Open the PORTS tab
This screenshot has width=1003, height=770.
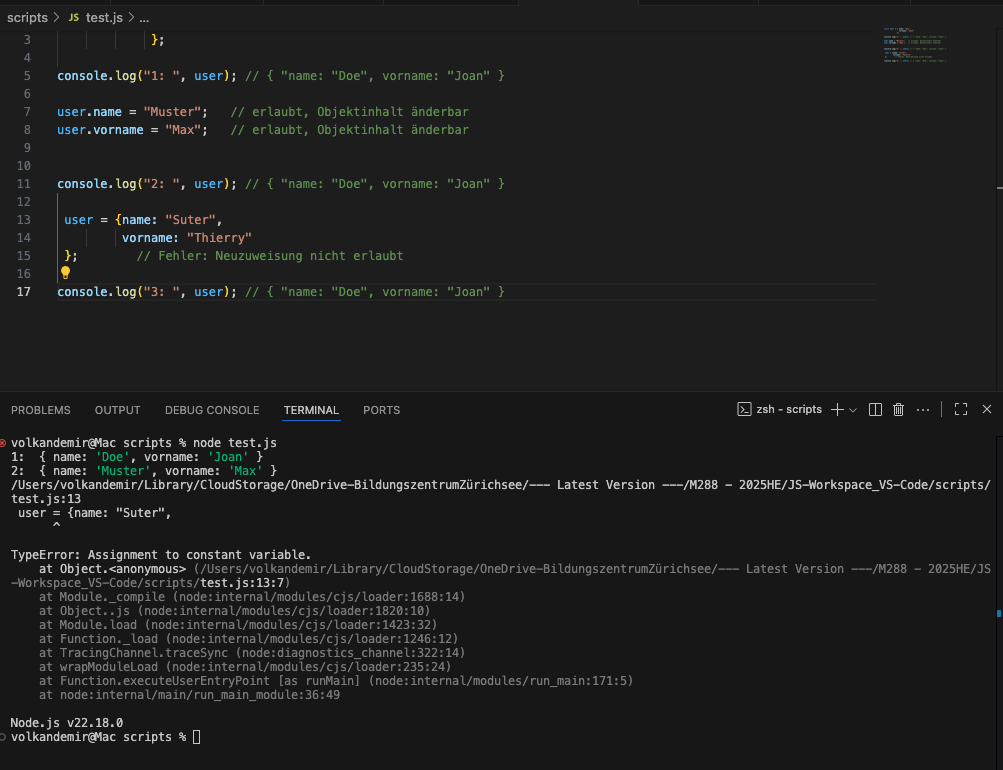coord(381,410)
